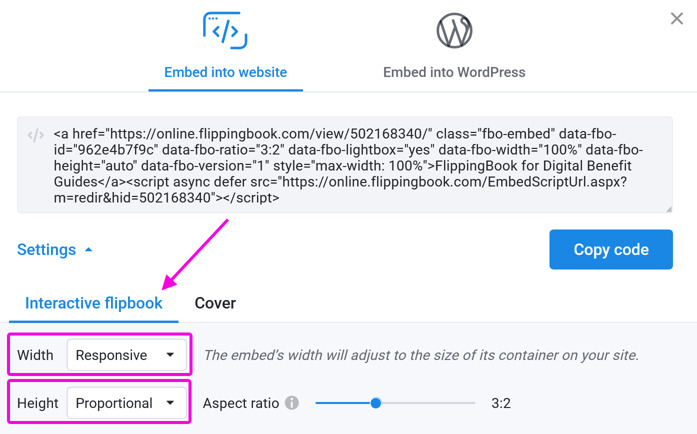Click the WordPress logo icon
Screen dimensions: 697x434
pos(454,30)
